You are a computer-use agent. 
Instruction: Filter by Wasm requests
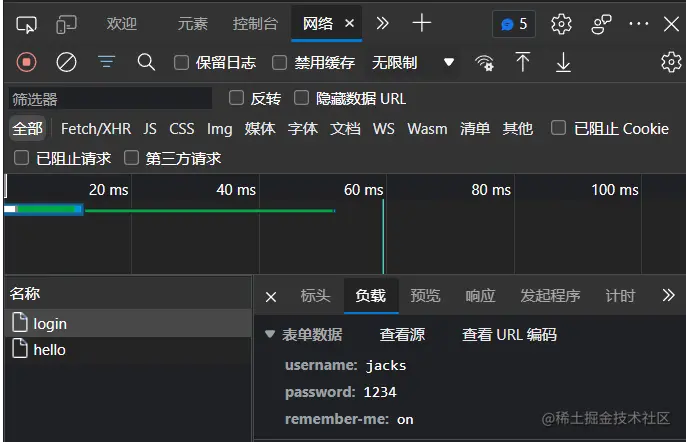[x=427, y=129]
